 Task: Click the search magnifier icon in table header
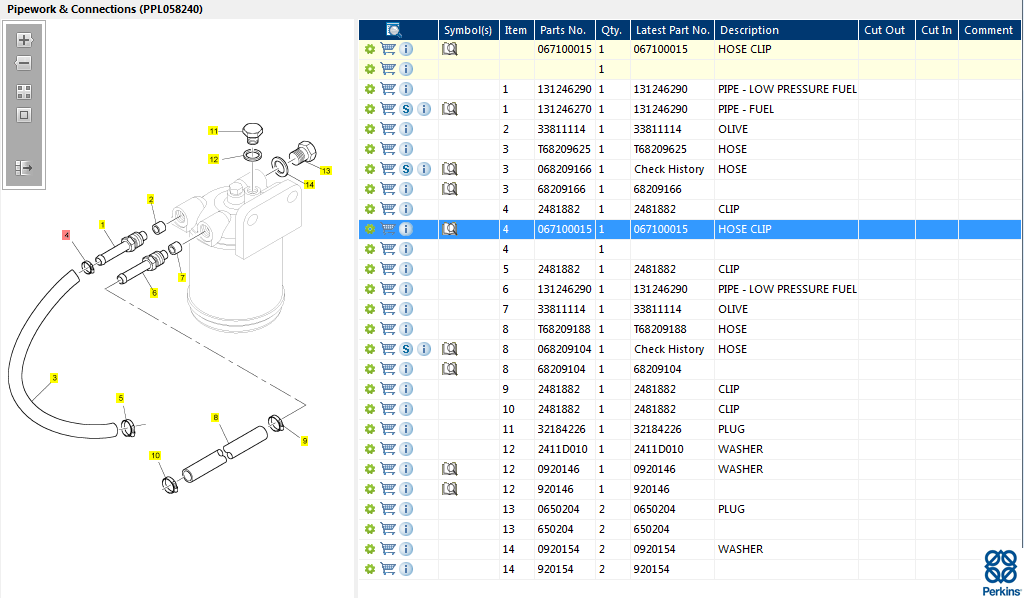point(394,30)
